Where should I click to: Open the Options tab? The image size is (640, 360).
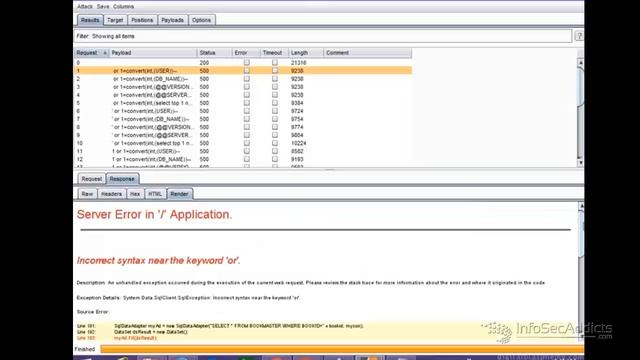201,20
